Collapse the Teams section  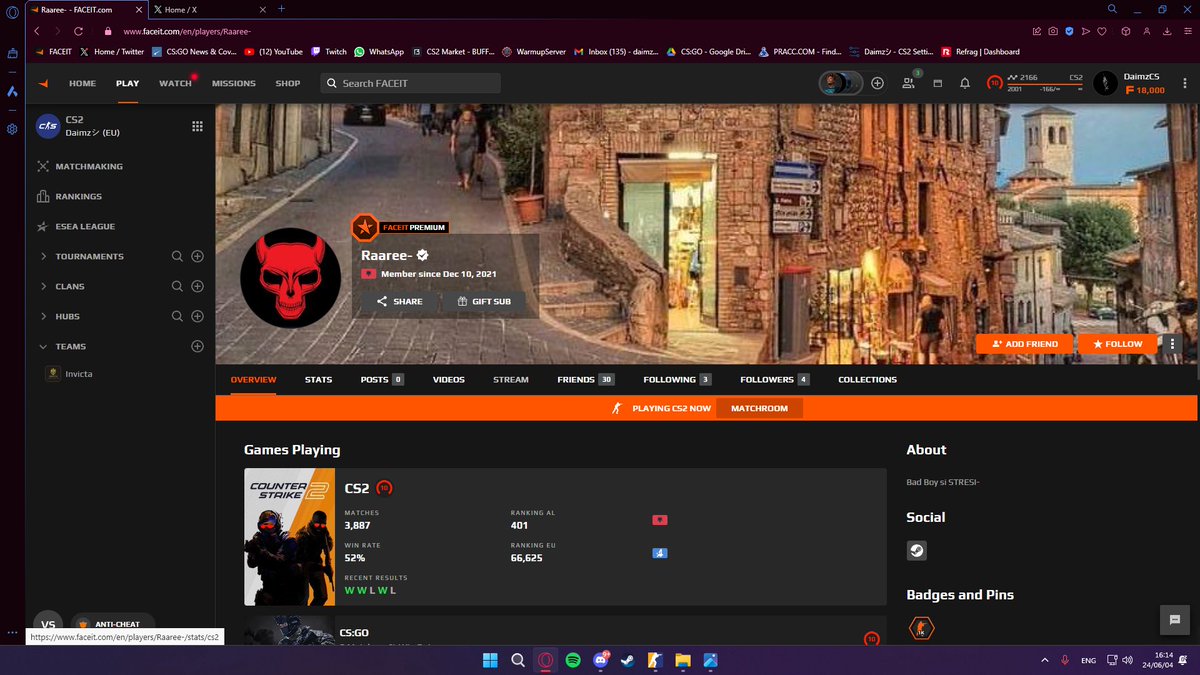[44, 346]
